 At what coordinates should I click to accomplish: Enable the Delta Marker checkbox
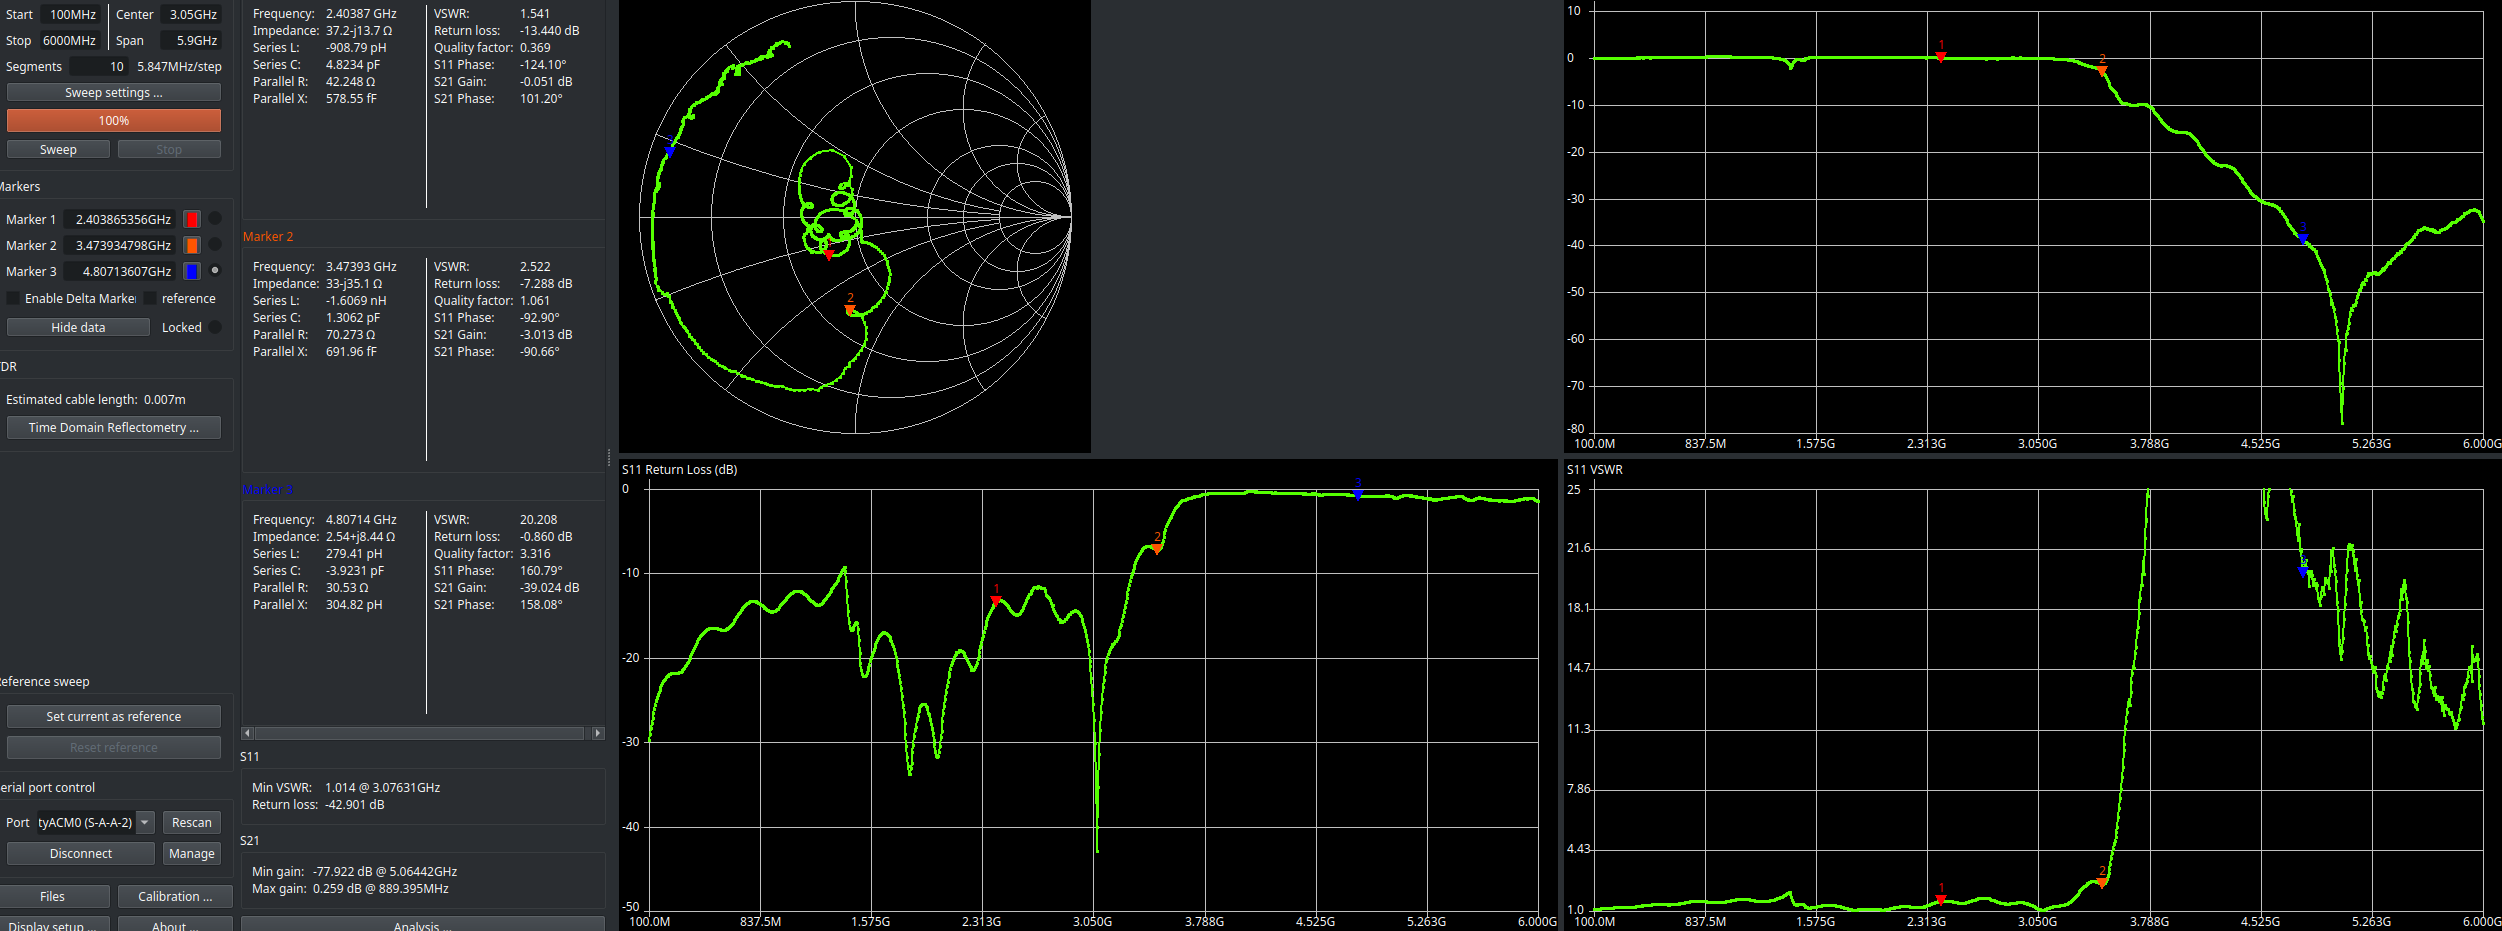pyautogui.click(x=13, y=298)
